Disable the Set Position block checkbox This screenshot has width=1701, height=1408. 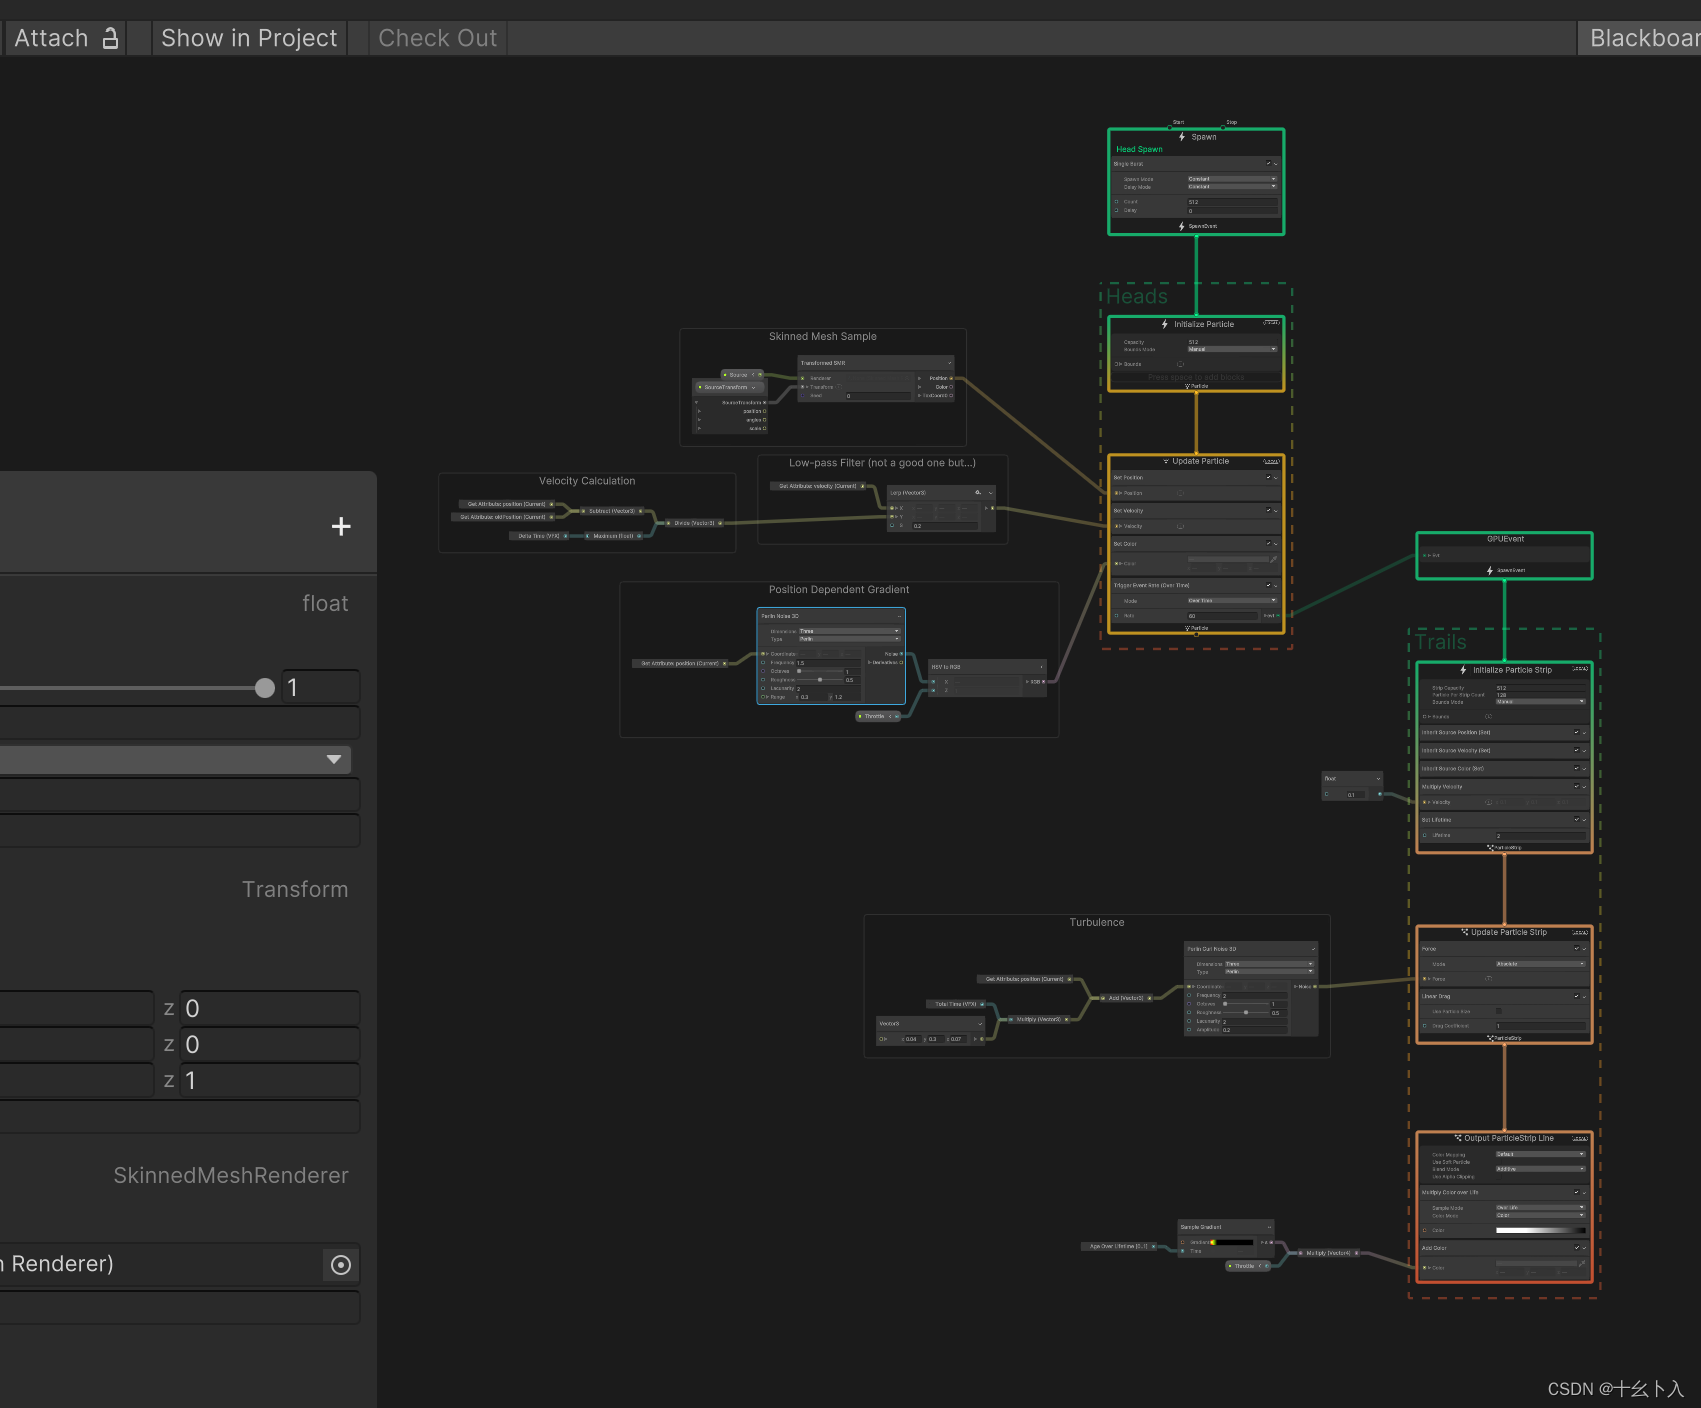(1269, 477)
